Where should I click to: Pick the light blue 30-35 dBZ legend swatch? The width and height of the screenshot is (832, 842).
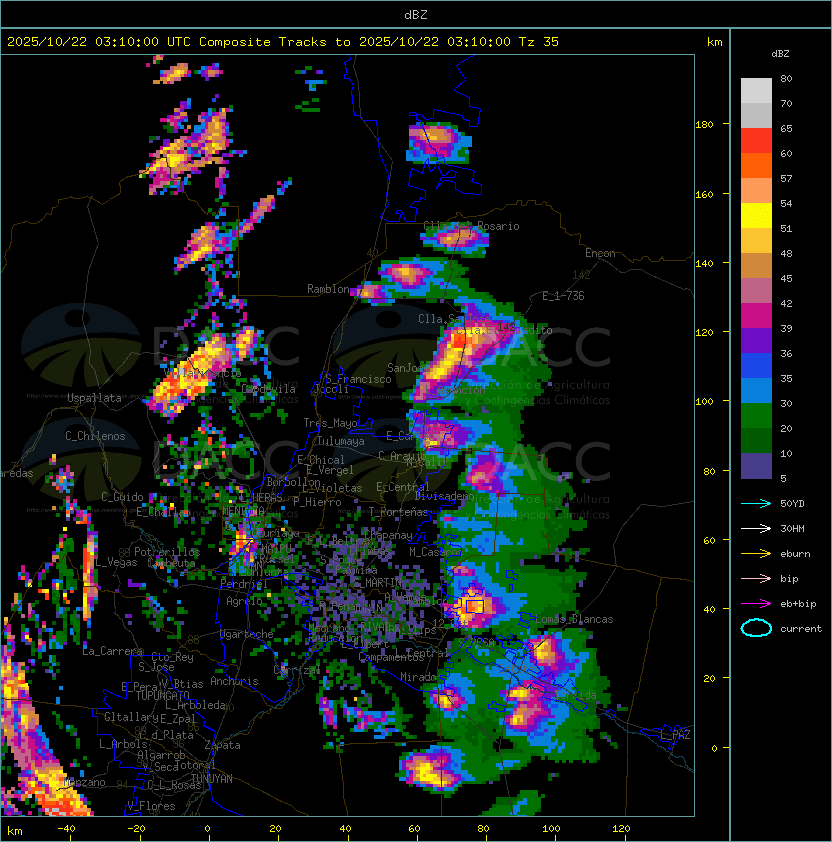coord(756,391)
